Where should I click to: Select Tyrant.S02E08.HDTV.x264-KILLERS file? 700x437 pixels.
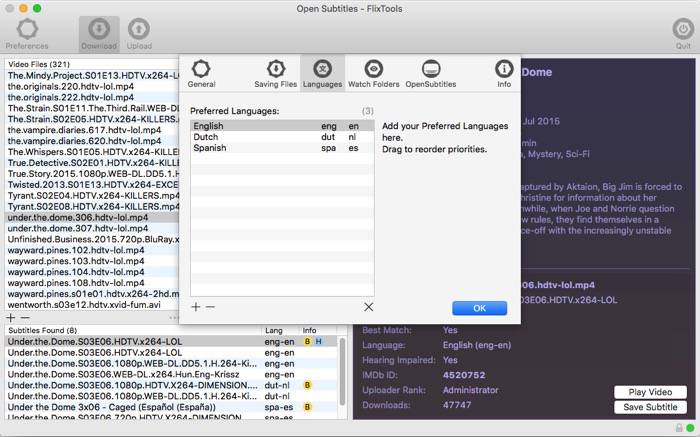coord(92,206)
